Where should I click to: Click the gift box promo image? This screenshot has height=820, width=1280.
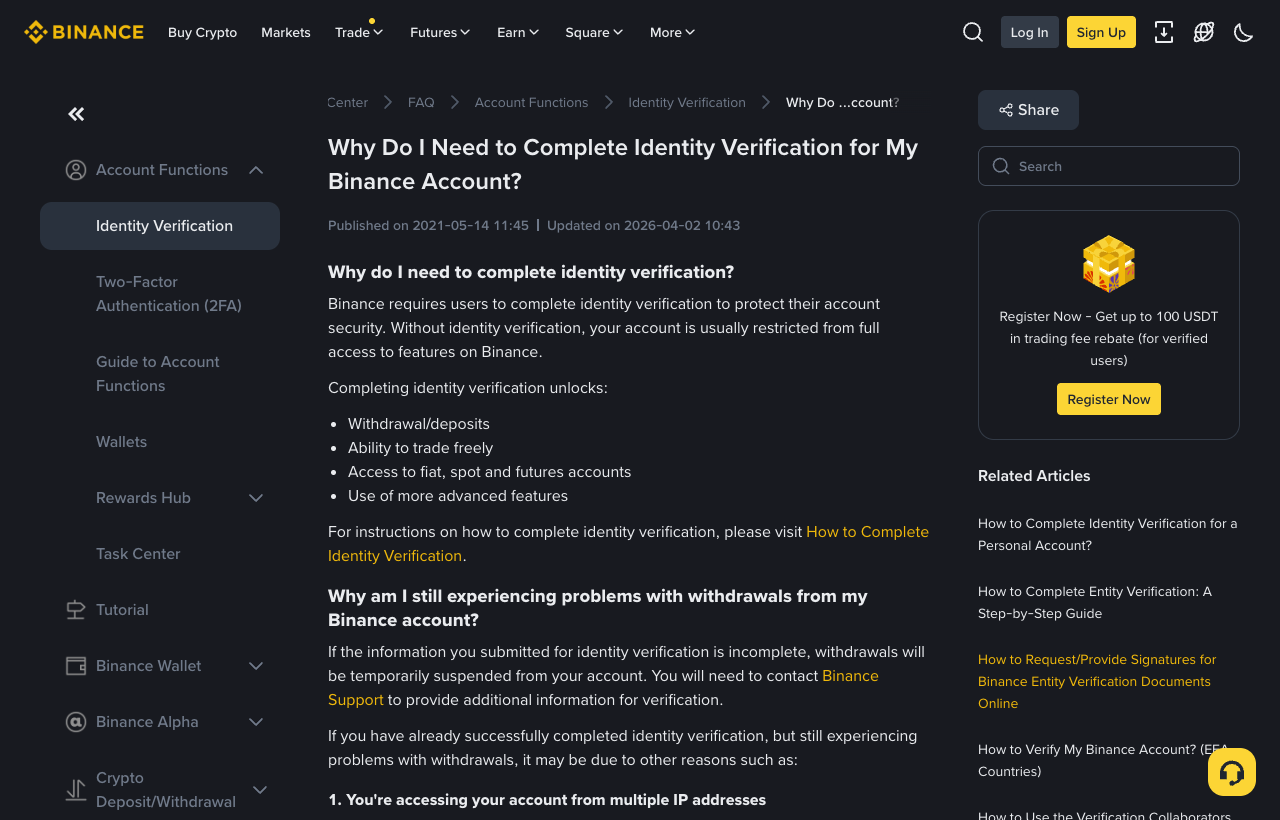click(x=1109, y=264)
